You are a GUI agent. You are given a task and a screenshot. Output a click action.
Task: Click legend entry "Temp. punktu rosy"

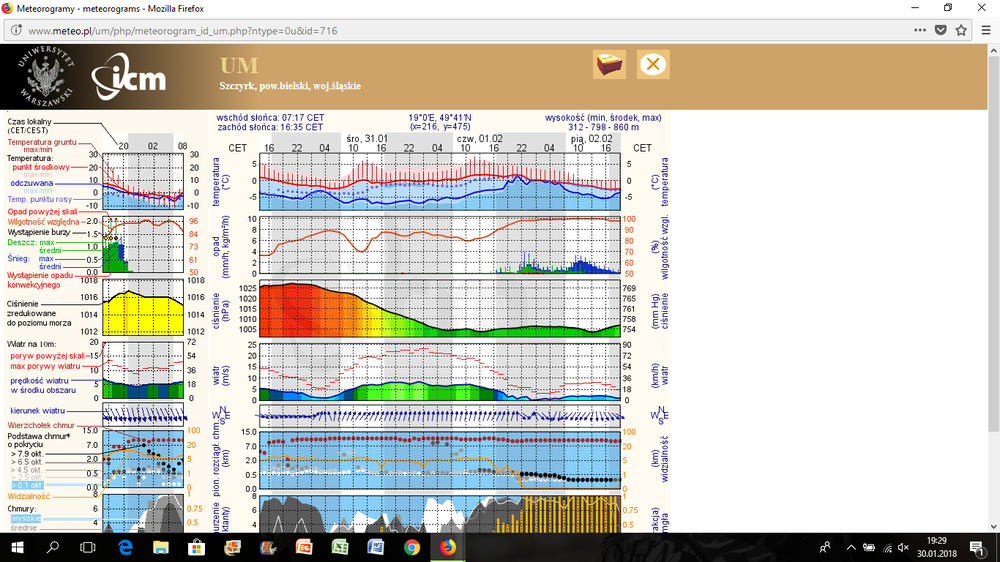[40, 199]
